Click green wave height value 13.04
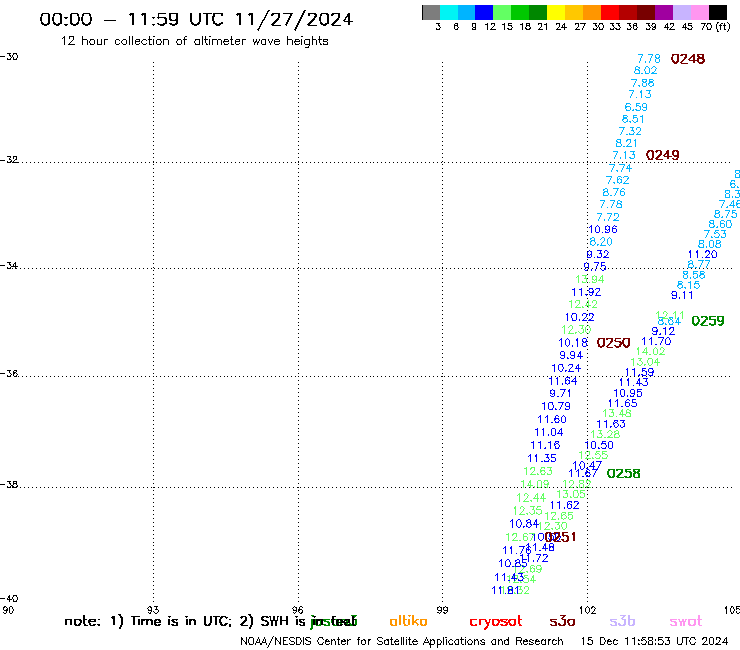 pyautogui.click(x=645, y=362)
